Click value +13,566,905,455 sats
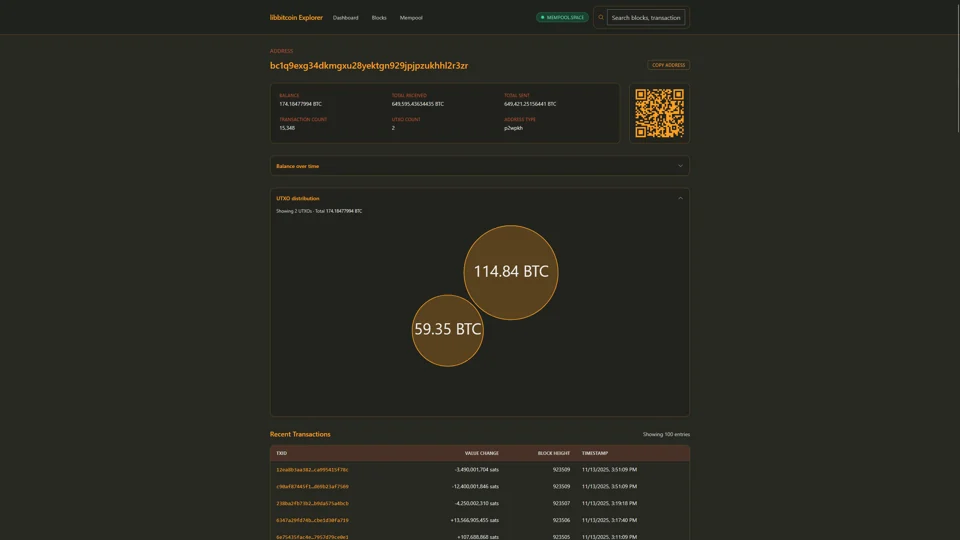Image resolution: width=960 pixels, height=540 pixels. [474, 520]
